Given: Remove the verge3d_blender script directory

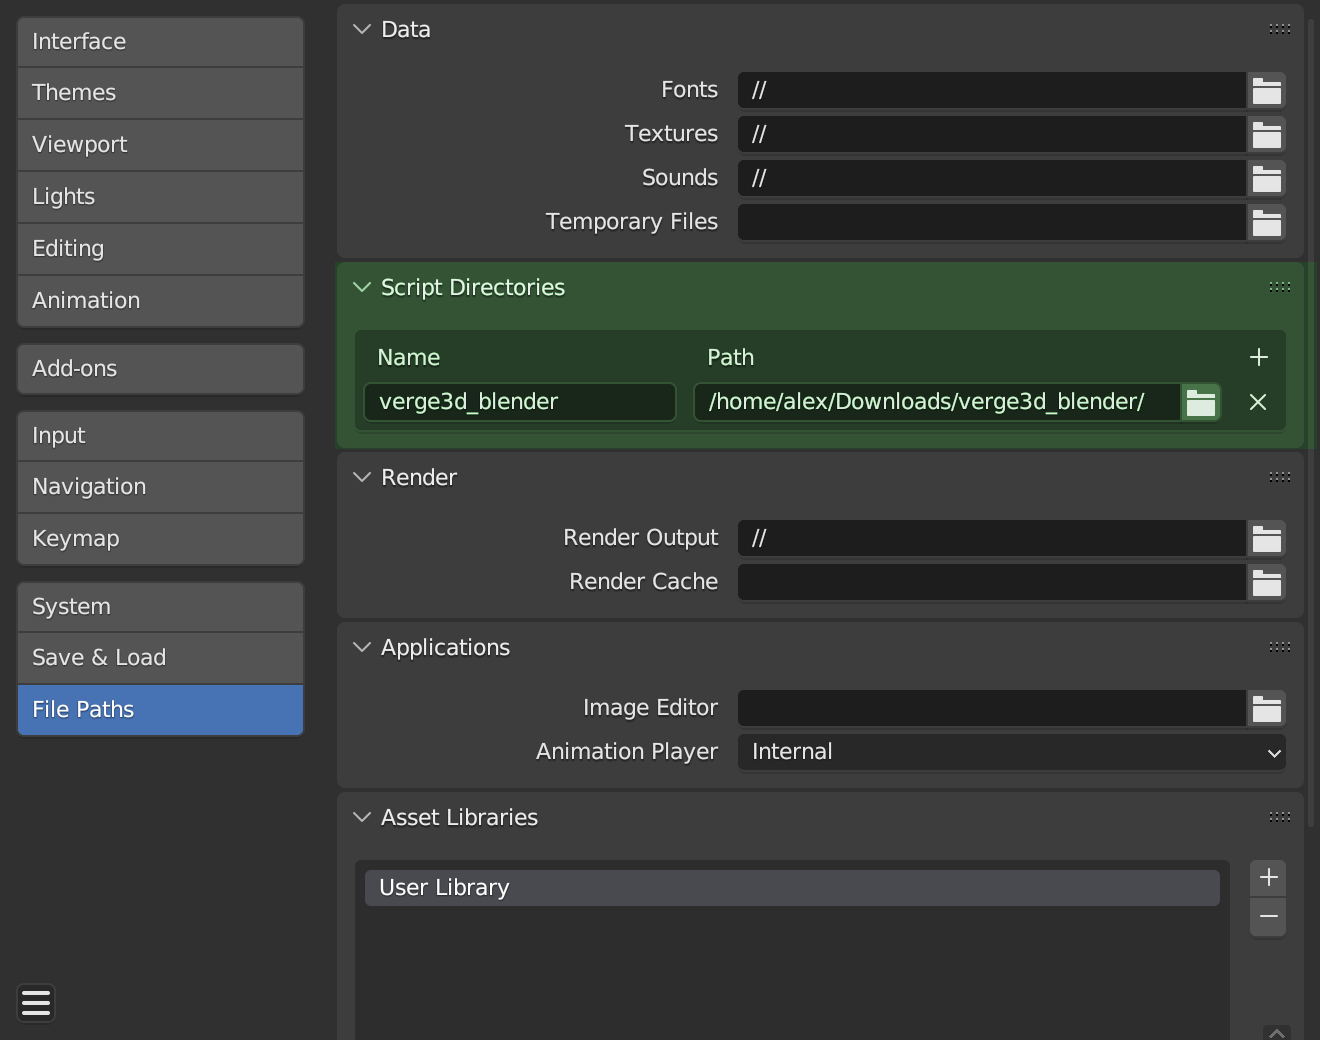Looking at the screenshot, I should point(1258,402).
